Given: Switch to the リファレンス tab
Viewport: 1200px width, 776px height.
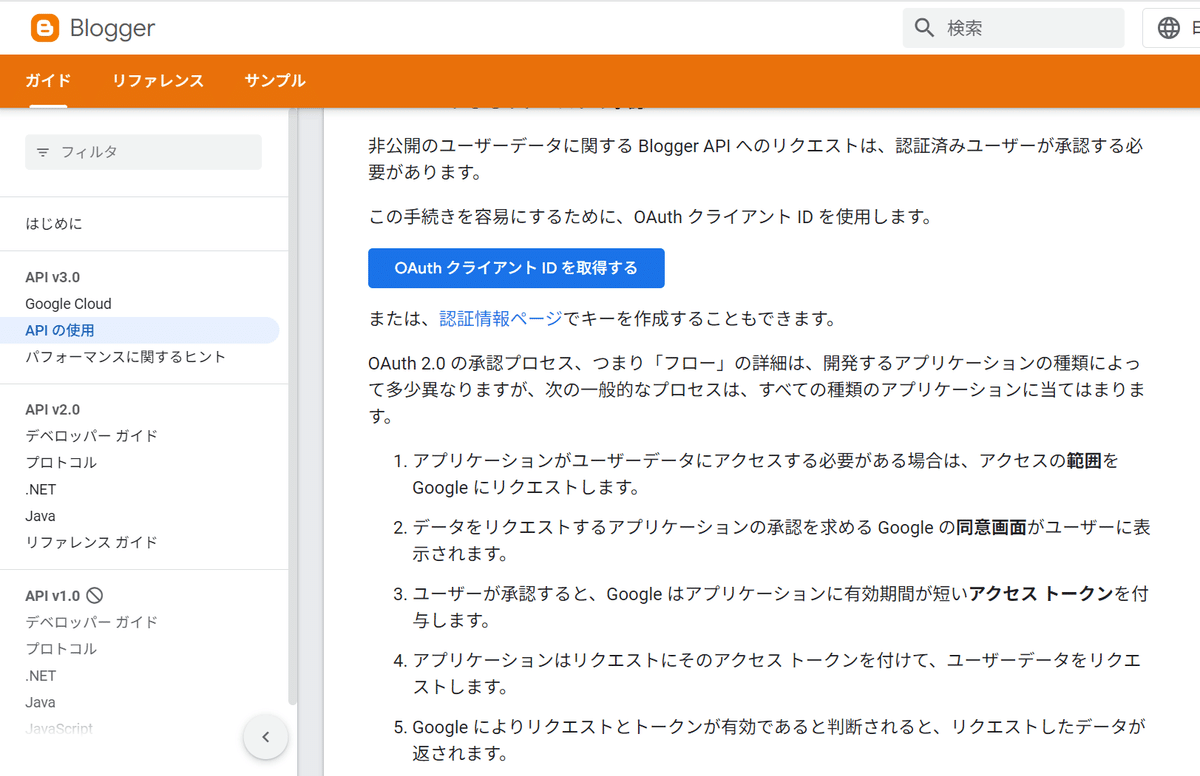Looking at the screenshot, I should pyautogui.click(x=158, y=81).
